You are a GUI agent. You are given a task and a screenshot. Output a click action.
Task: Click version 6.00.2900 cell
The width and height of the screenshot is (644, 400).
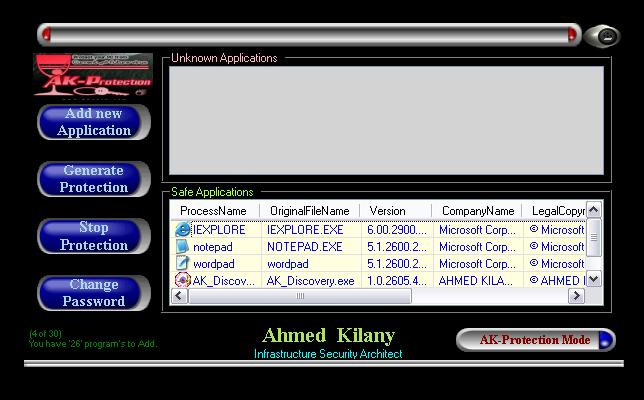(397, 230)
